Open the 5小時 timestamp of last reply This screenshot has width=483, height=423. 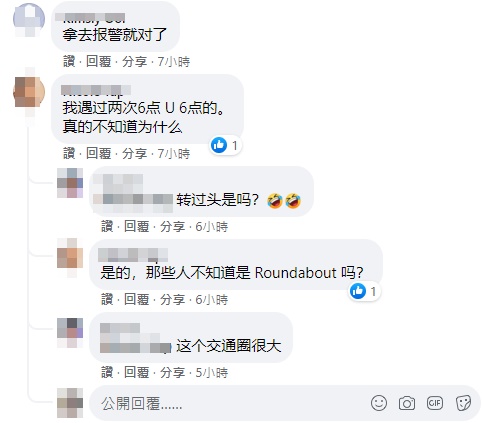[212, 372]
